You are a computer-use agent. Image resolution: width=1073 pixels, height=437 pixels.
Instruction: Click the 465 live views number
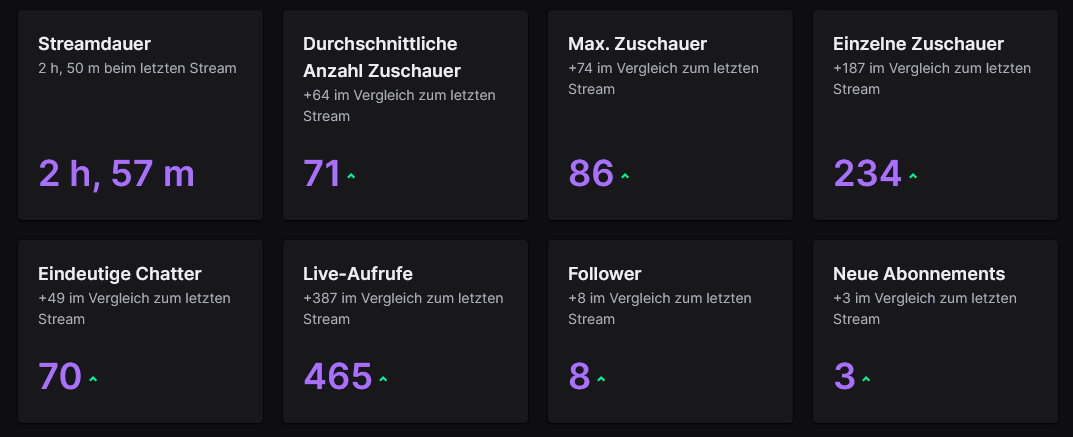coord(338,377)
